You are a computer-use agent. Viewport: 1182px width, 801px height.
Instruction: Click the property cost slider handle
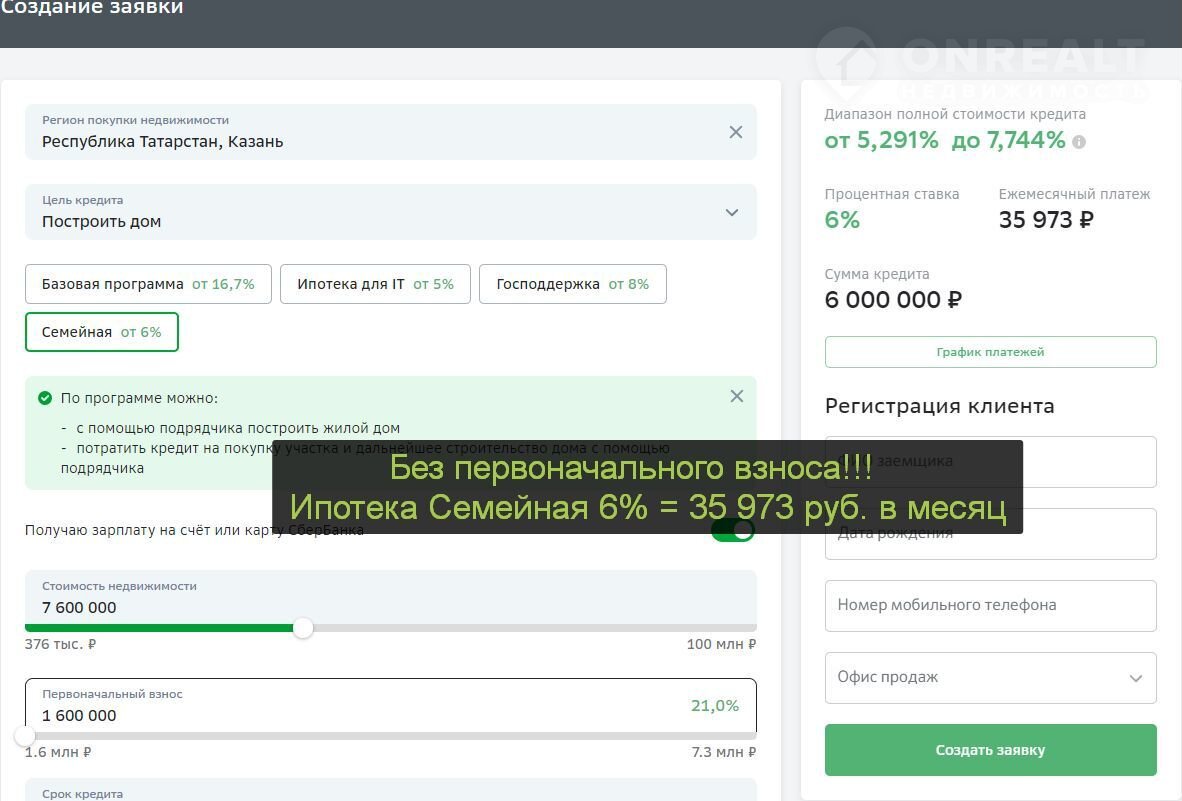point(303,628)
